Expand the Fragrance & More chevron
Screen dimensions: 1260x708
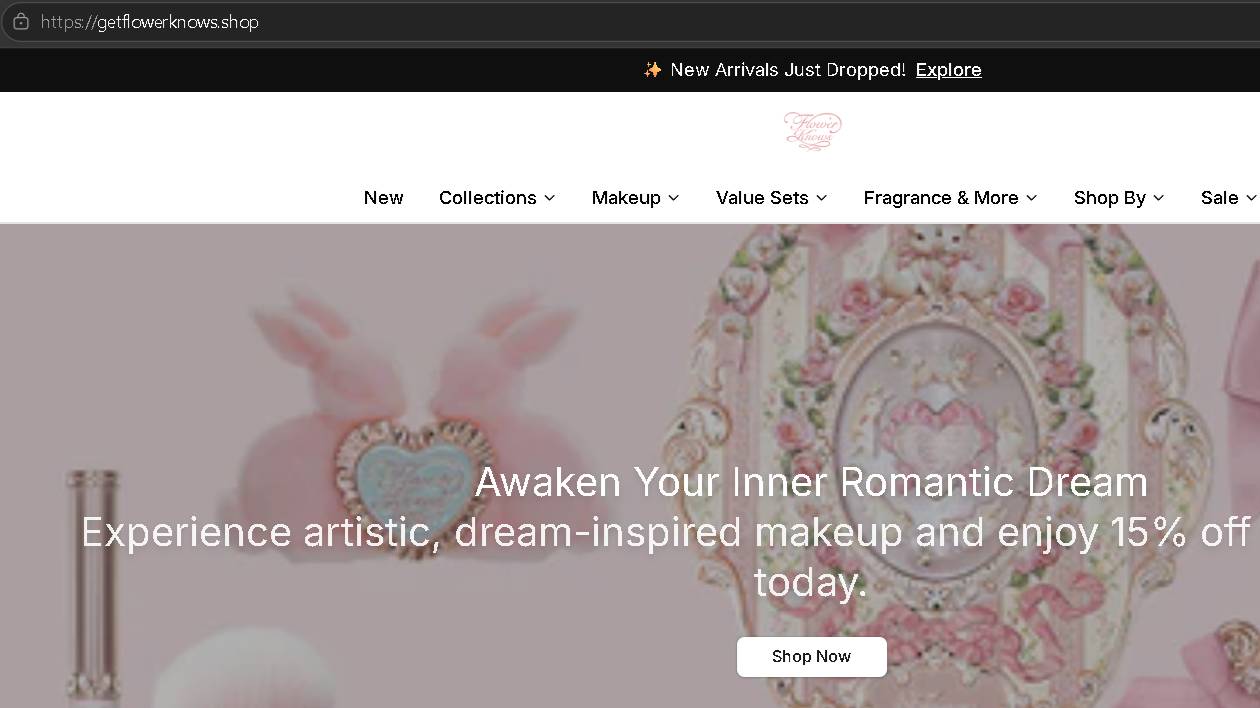tap(1031, 198)
